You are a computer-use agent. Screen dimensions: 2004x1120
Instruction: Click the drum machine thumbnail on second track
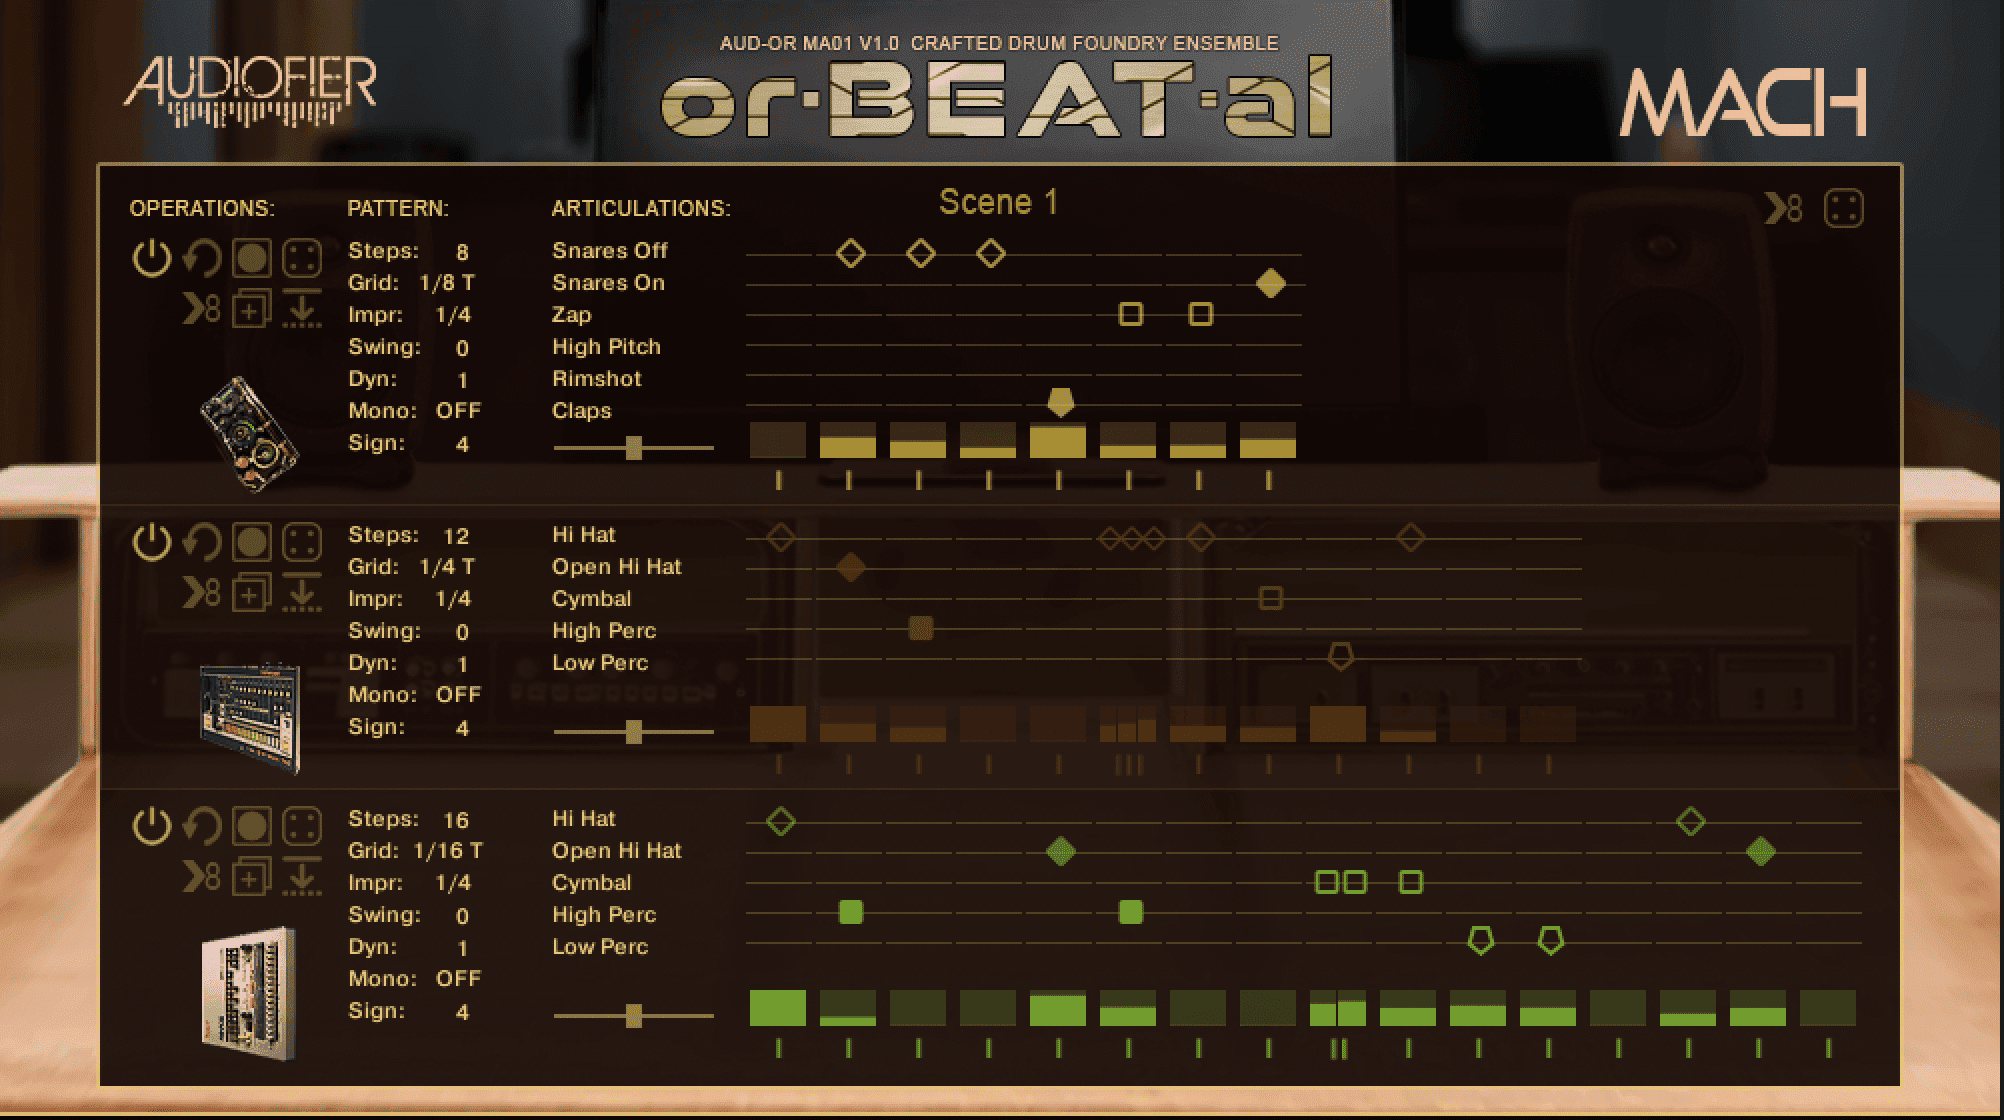point(250,715)
